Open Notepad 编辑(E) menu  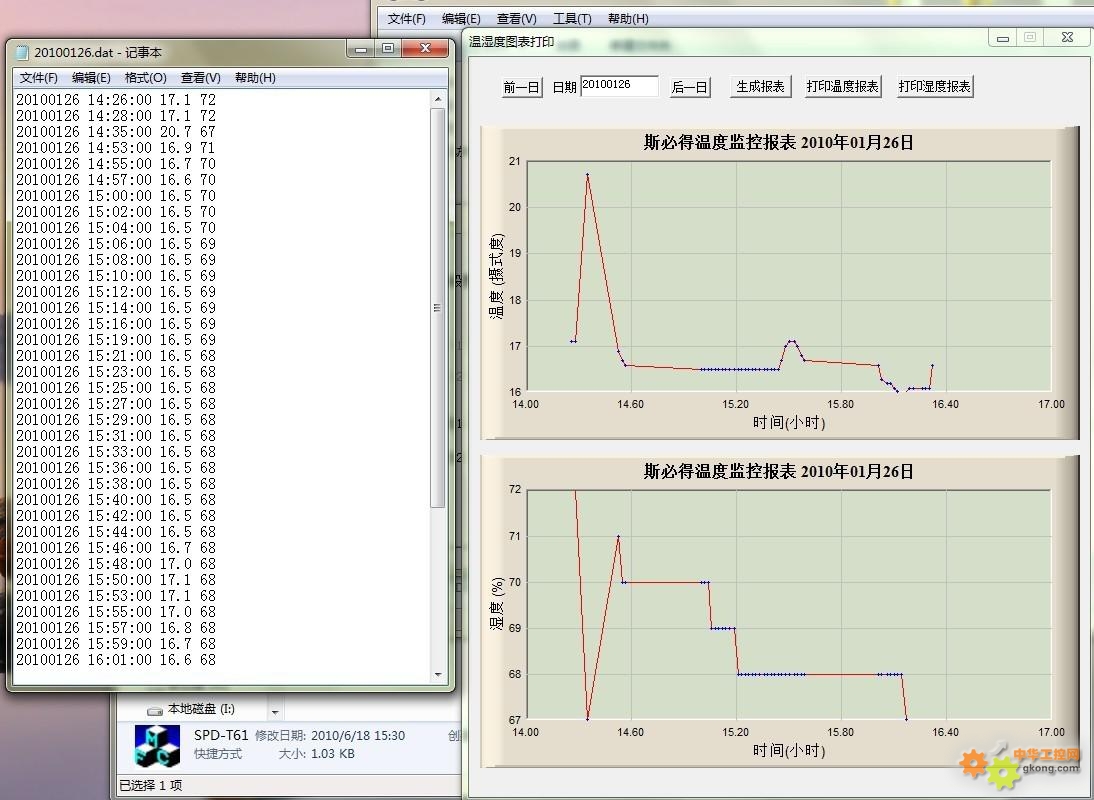[91, 77]
